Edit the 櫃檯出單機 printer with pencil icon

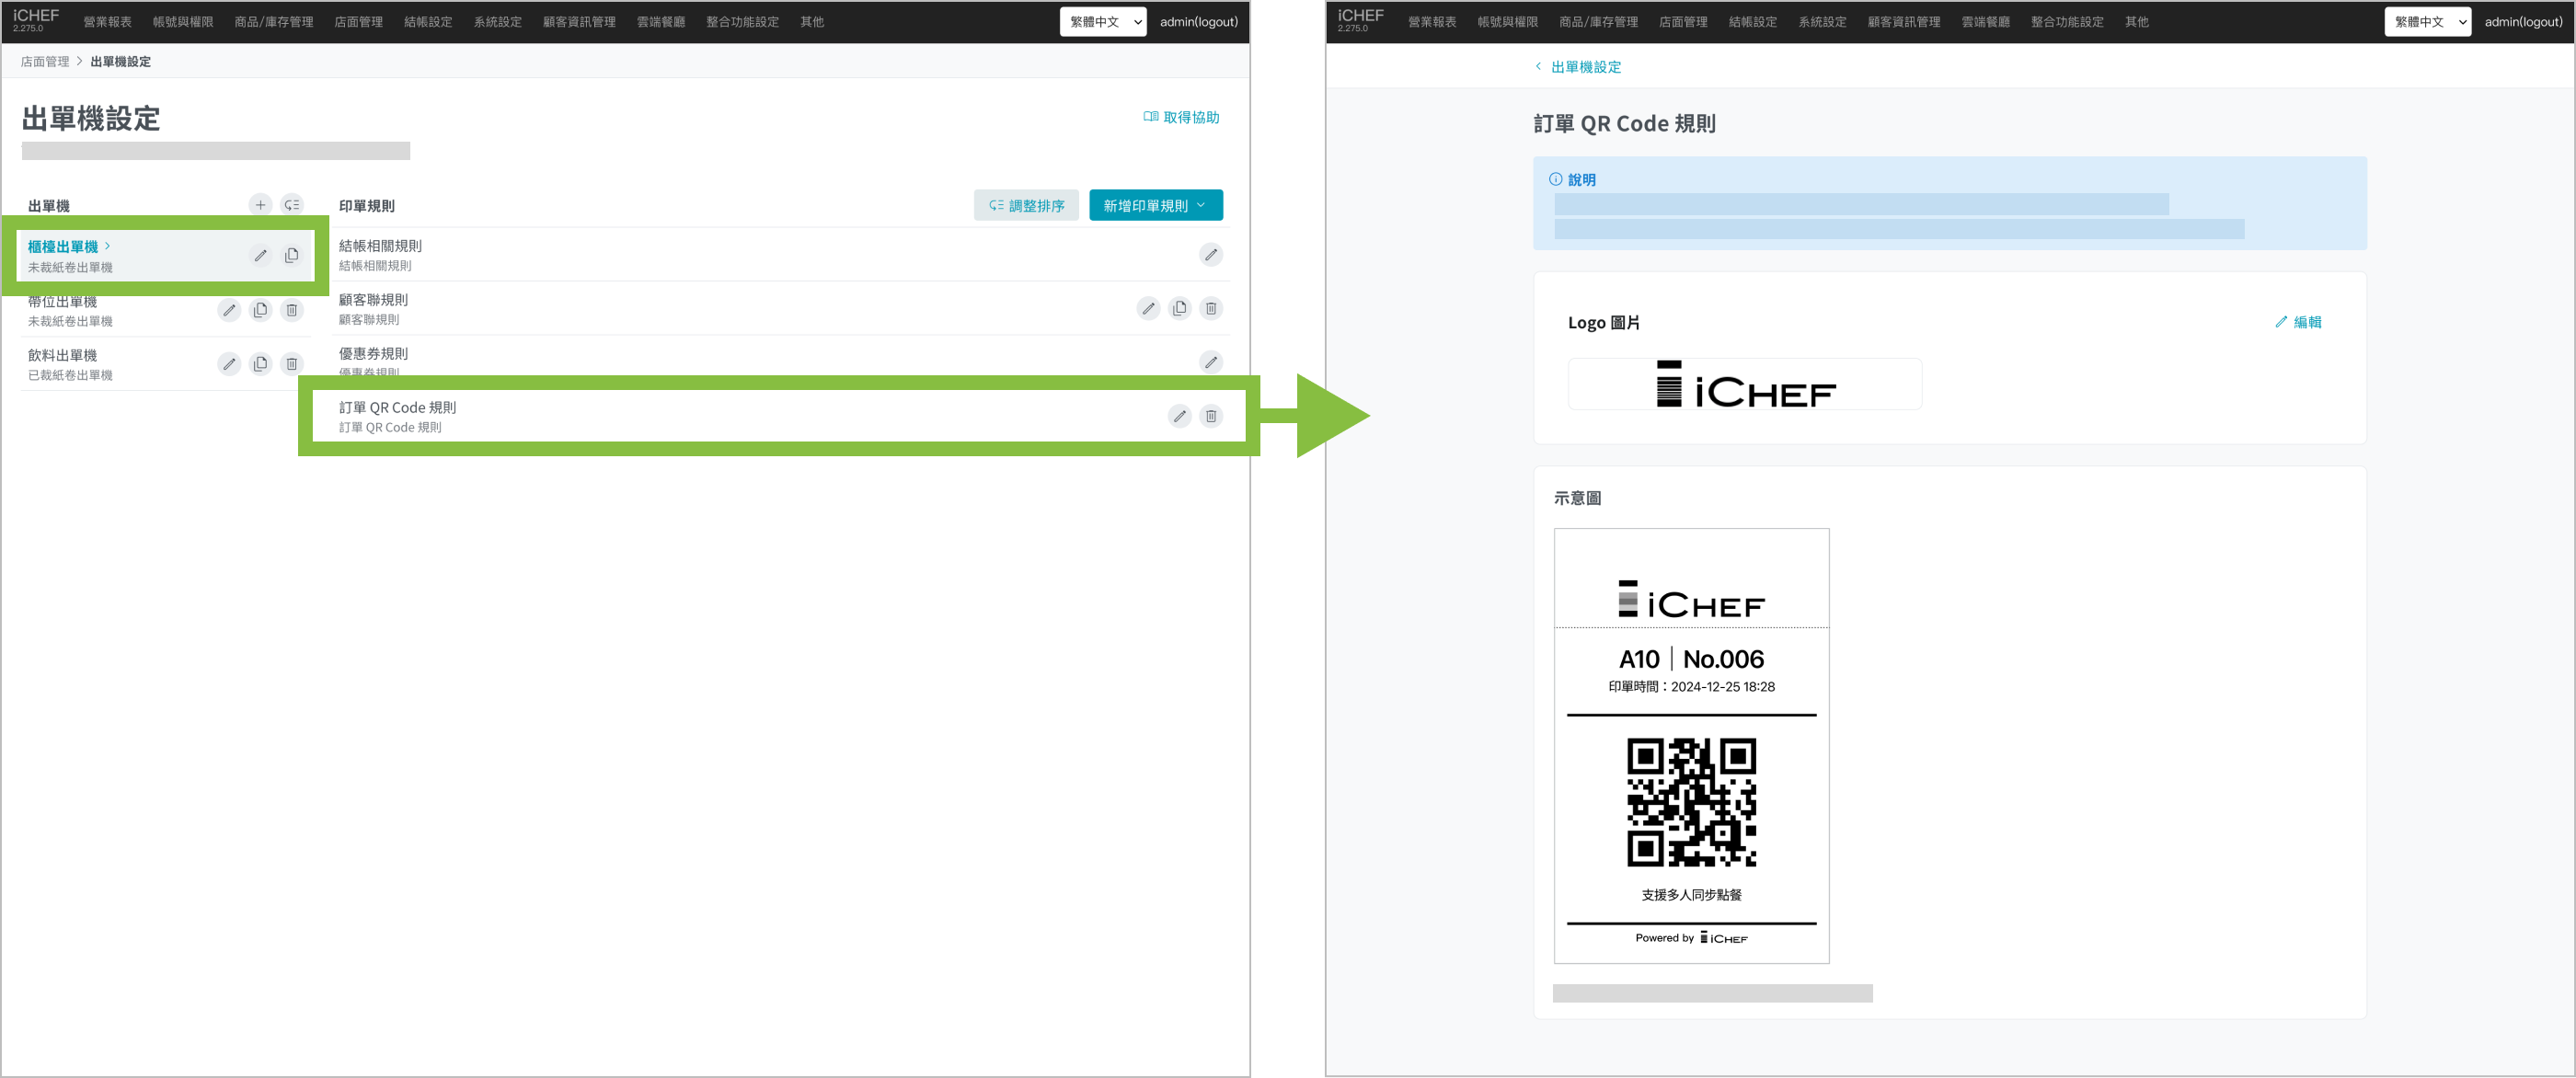click(260, 256)
